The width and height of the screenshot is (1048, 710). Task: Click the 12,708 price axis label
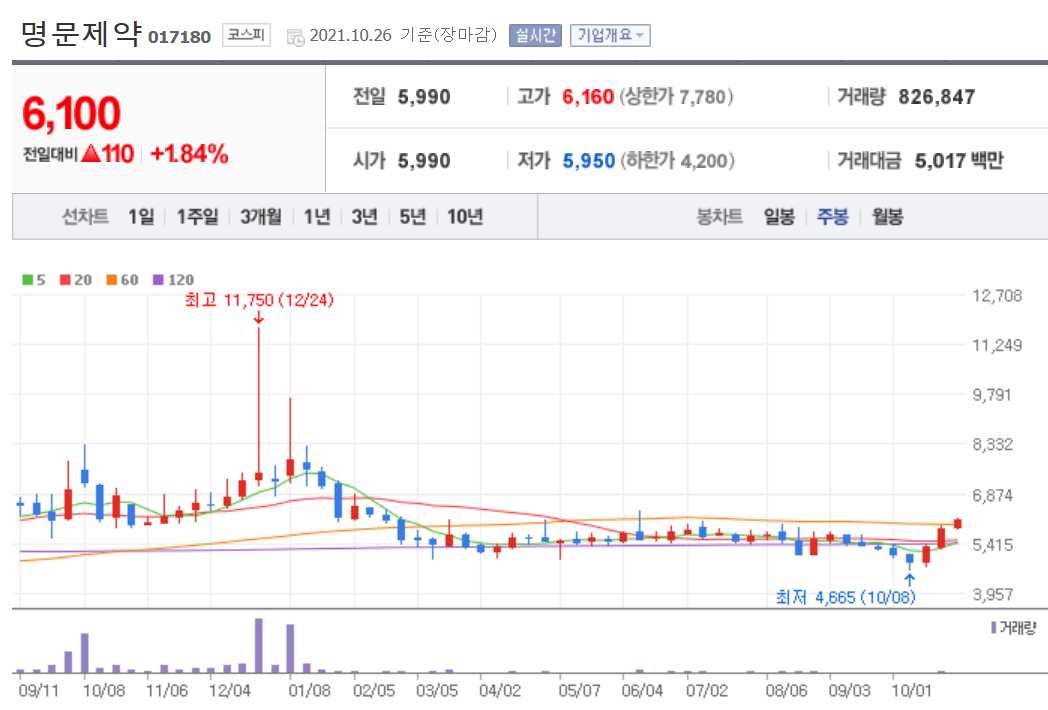[997, 295]
